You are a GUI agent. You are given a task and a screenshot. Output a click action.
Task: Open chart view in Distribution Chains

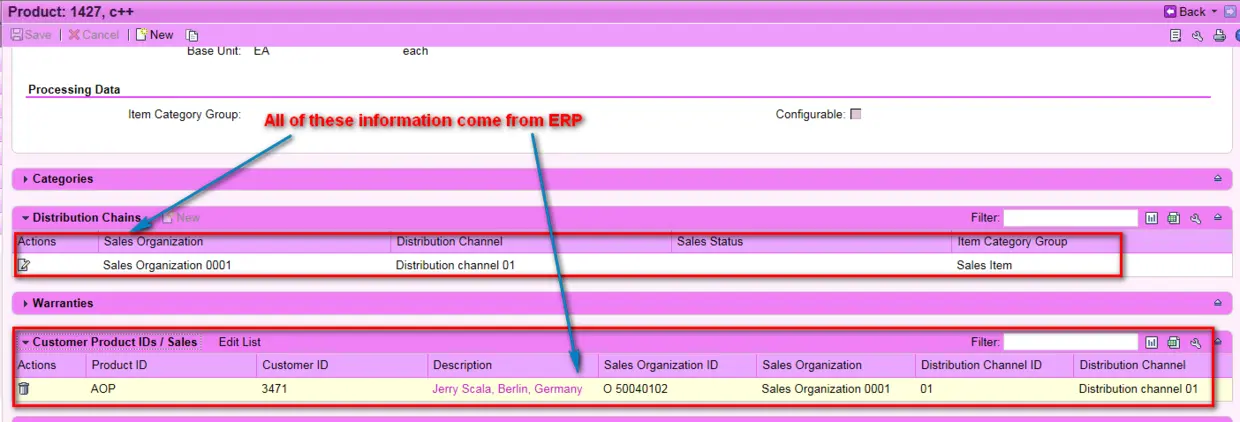point(1152,217)
